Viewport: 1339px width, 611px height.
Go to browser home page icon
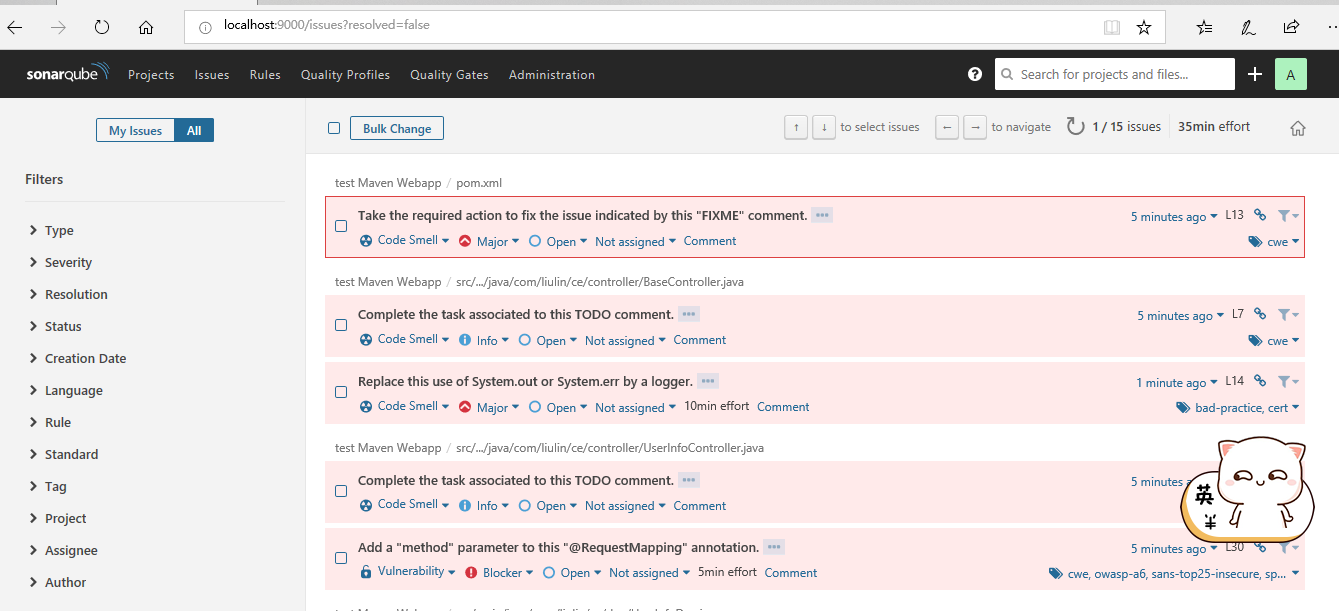click(146, 27)
